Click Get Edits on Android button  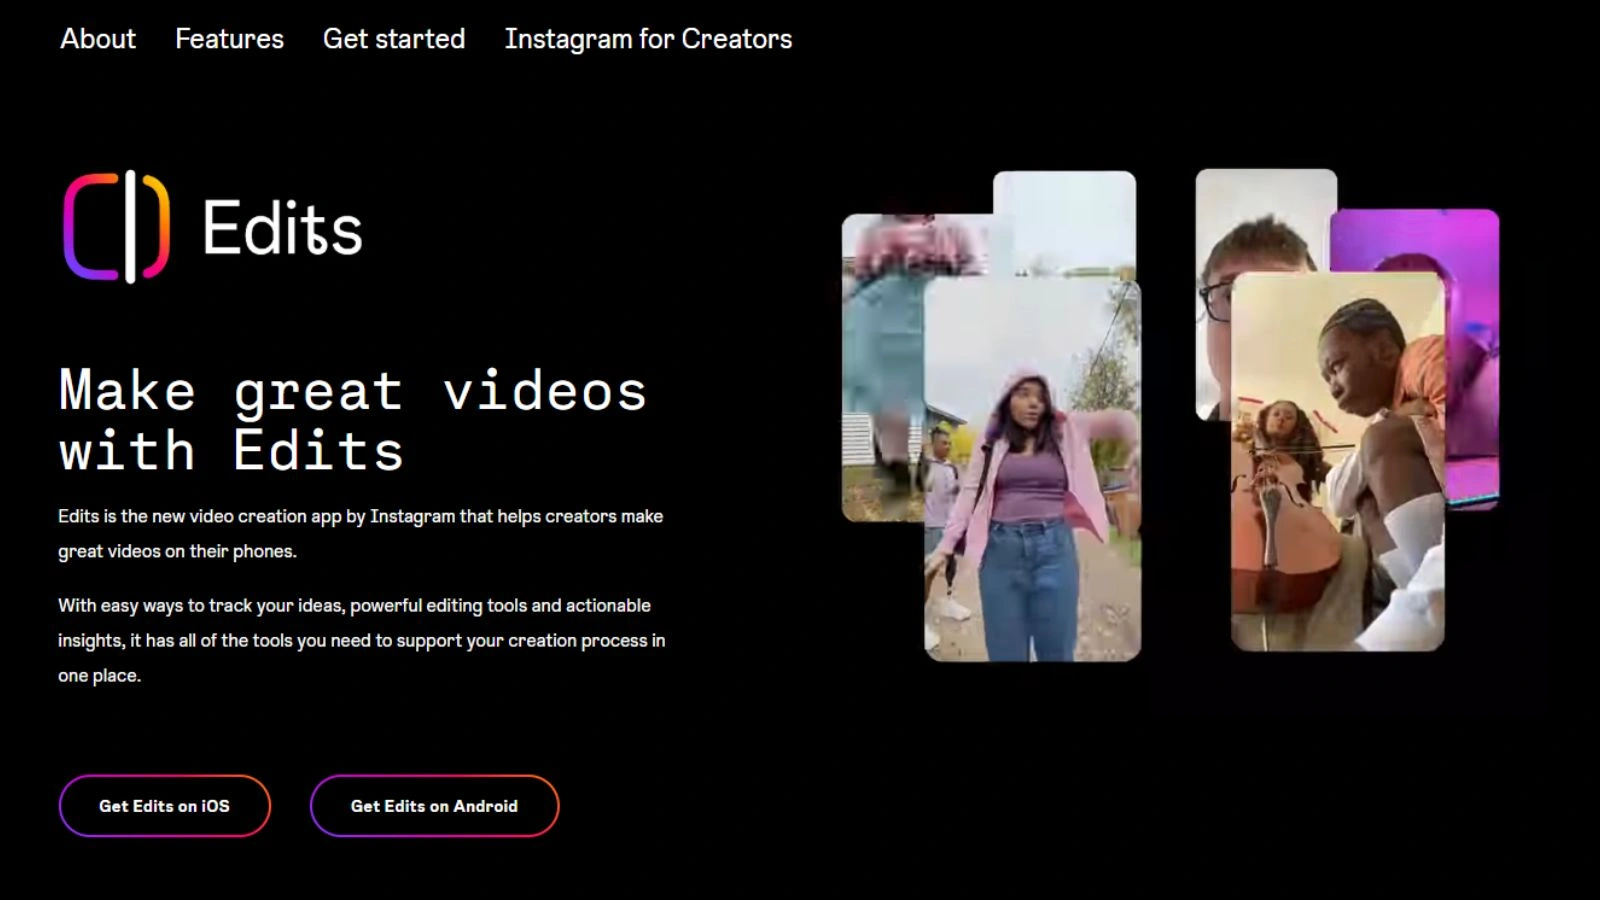tap(434, 806)
